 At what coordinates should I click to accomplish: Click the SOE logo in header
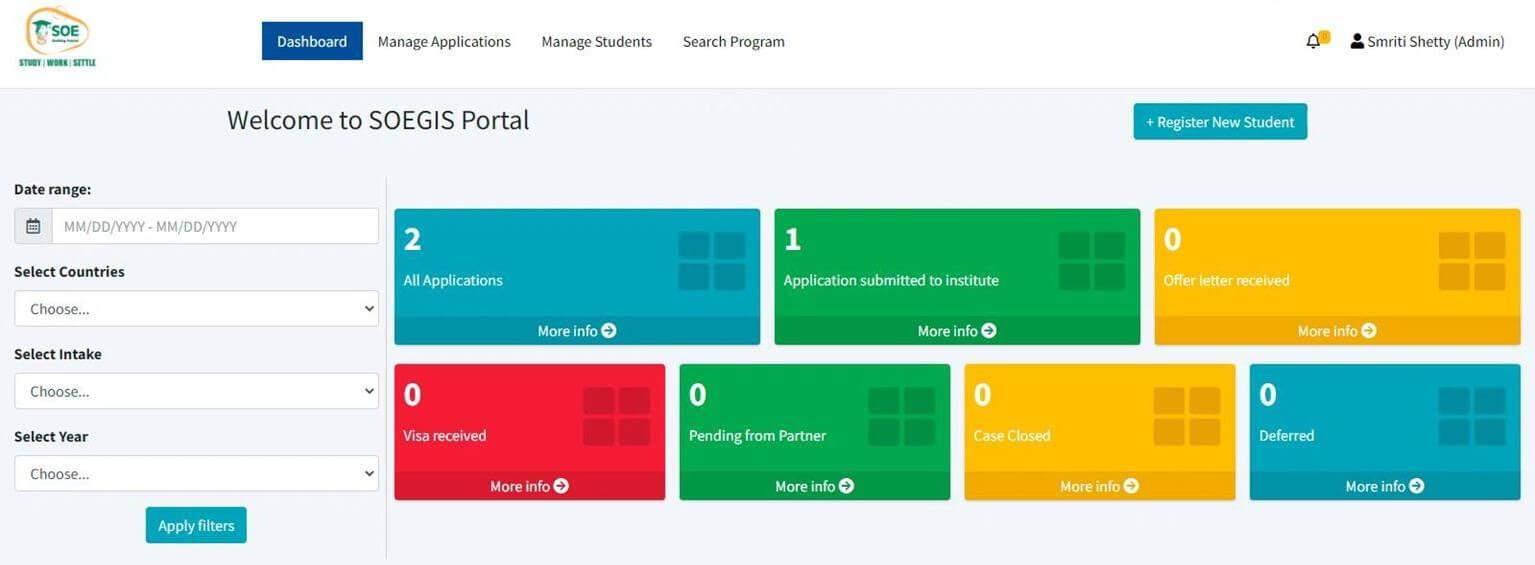tap(58, 39)
